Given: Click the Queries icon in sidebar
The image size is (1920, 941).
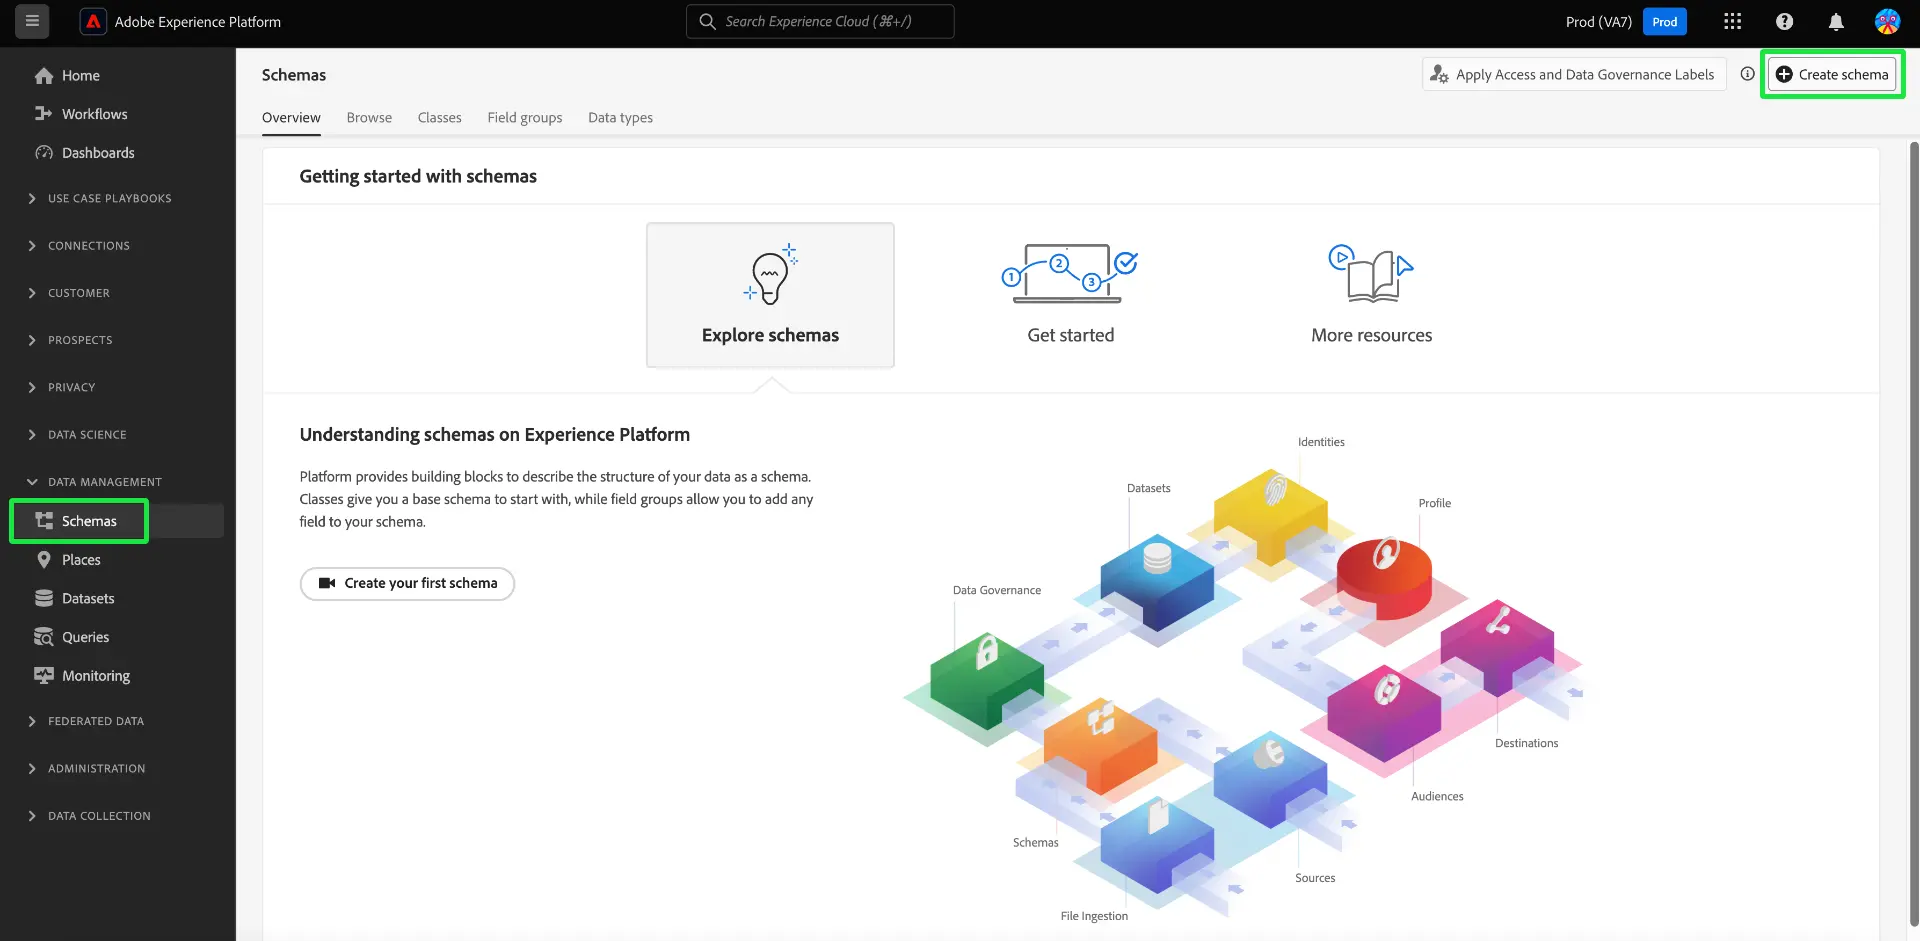Looking at the screenshot, I should [44, 637].
